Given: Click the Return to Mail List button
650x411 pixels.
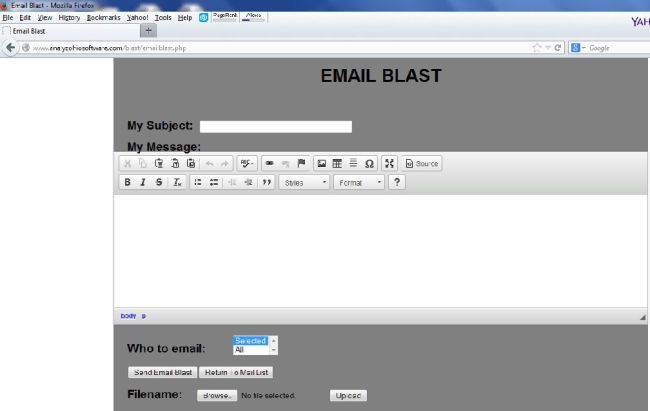Looking at the screenshot, I should (236, 372).
